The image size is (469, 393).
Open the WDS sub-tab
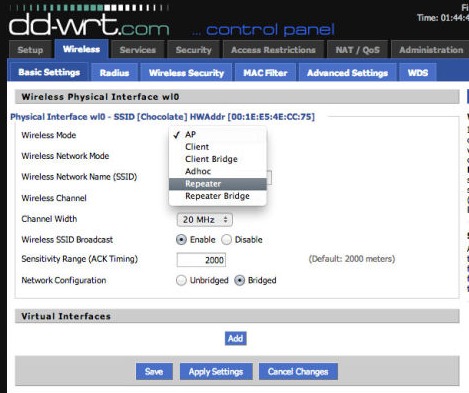(418, 72)
